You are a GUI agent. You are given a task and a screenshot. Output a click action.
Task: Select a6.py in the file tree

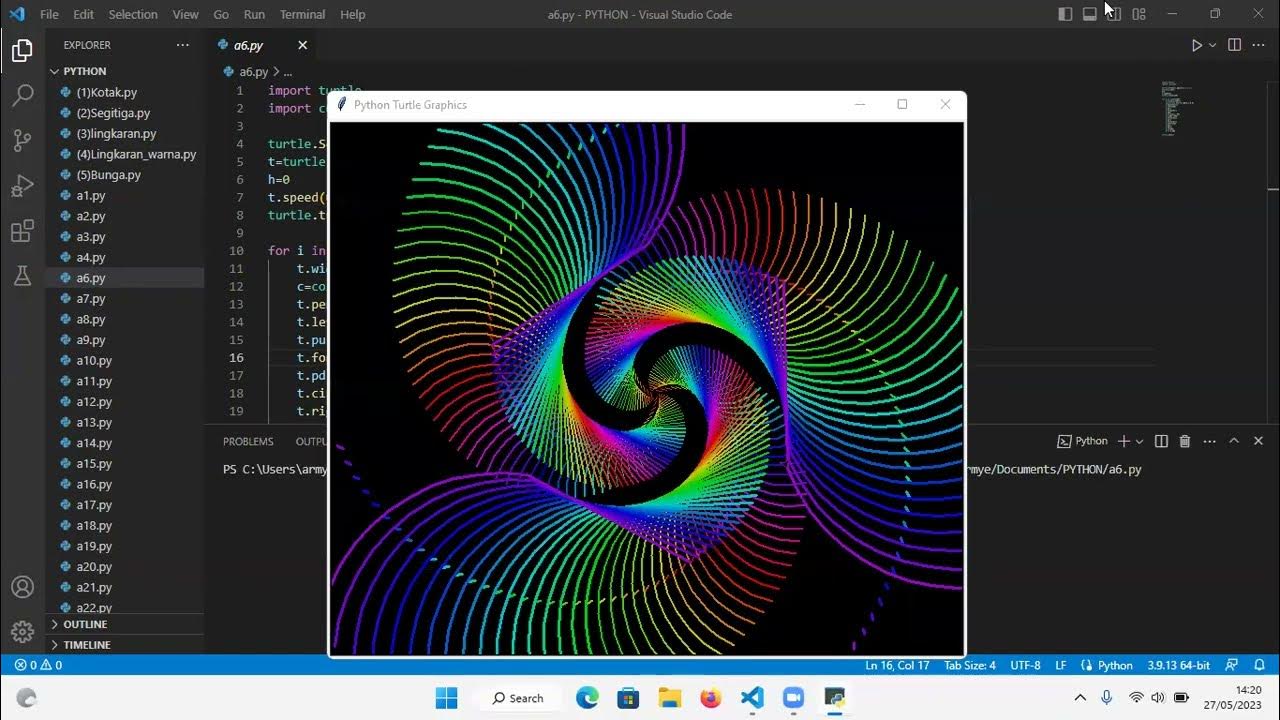pos(125,278)
